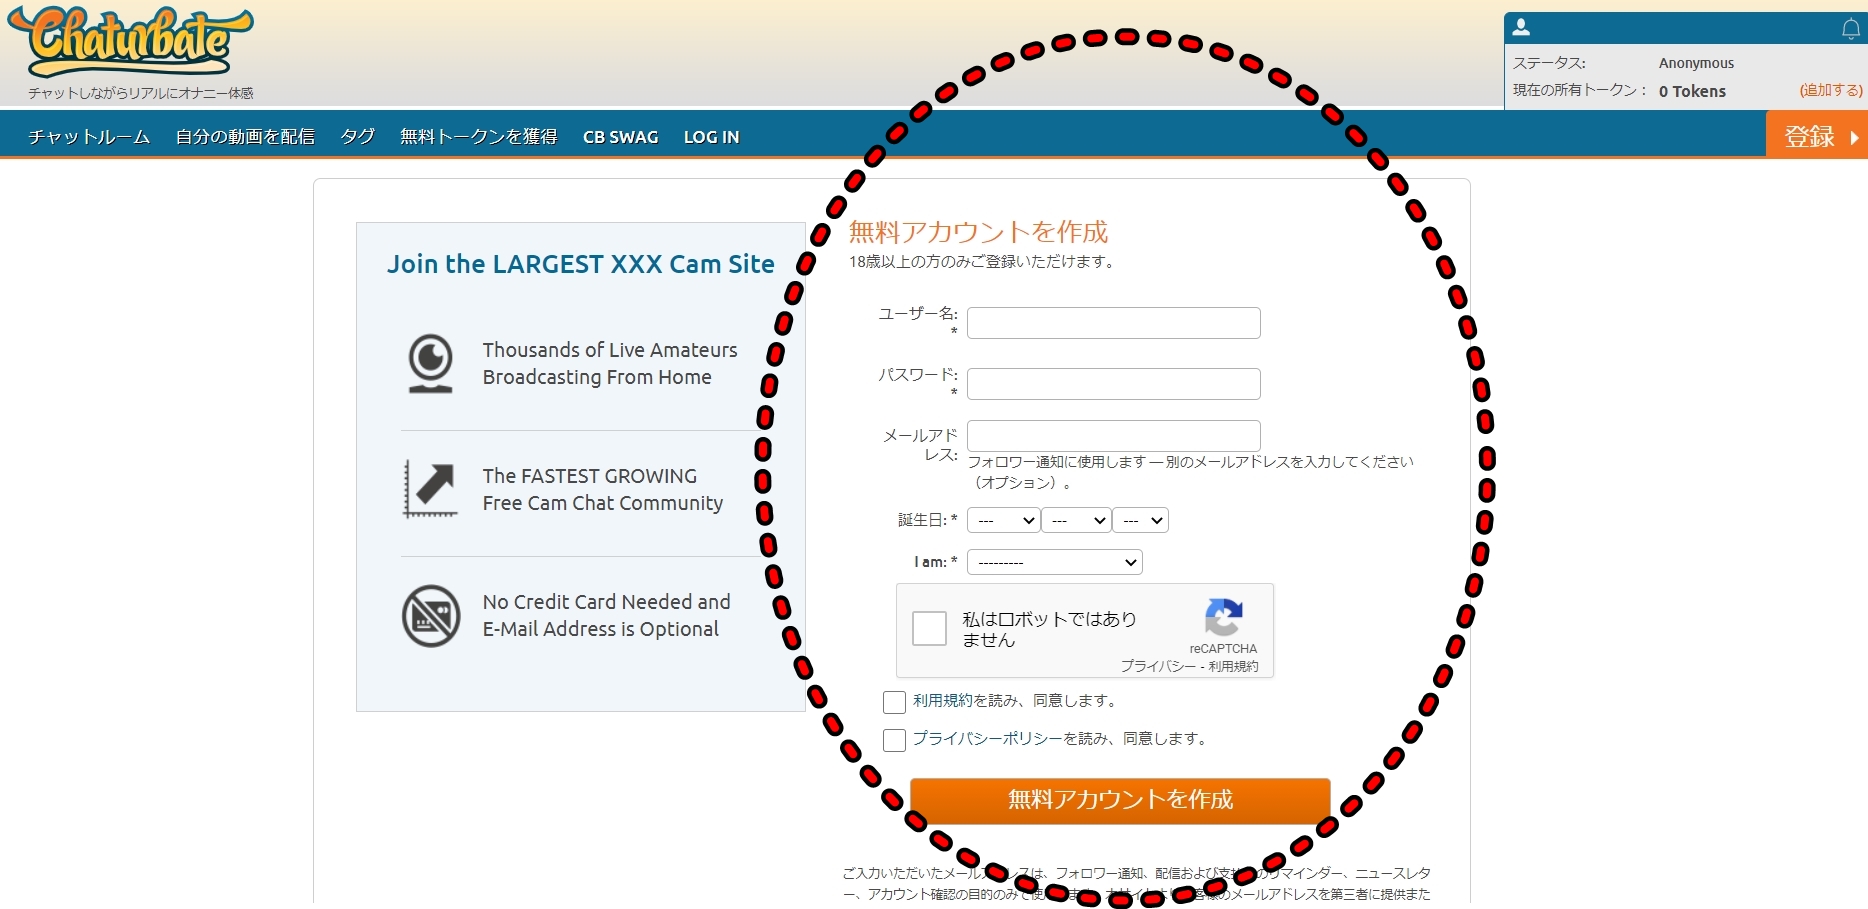Image resolution: width=1868 pixels, height=909 pixels.
Task: Open 無料トークンを獲得 menu item
Action: coord(479,137)
